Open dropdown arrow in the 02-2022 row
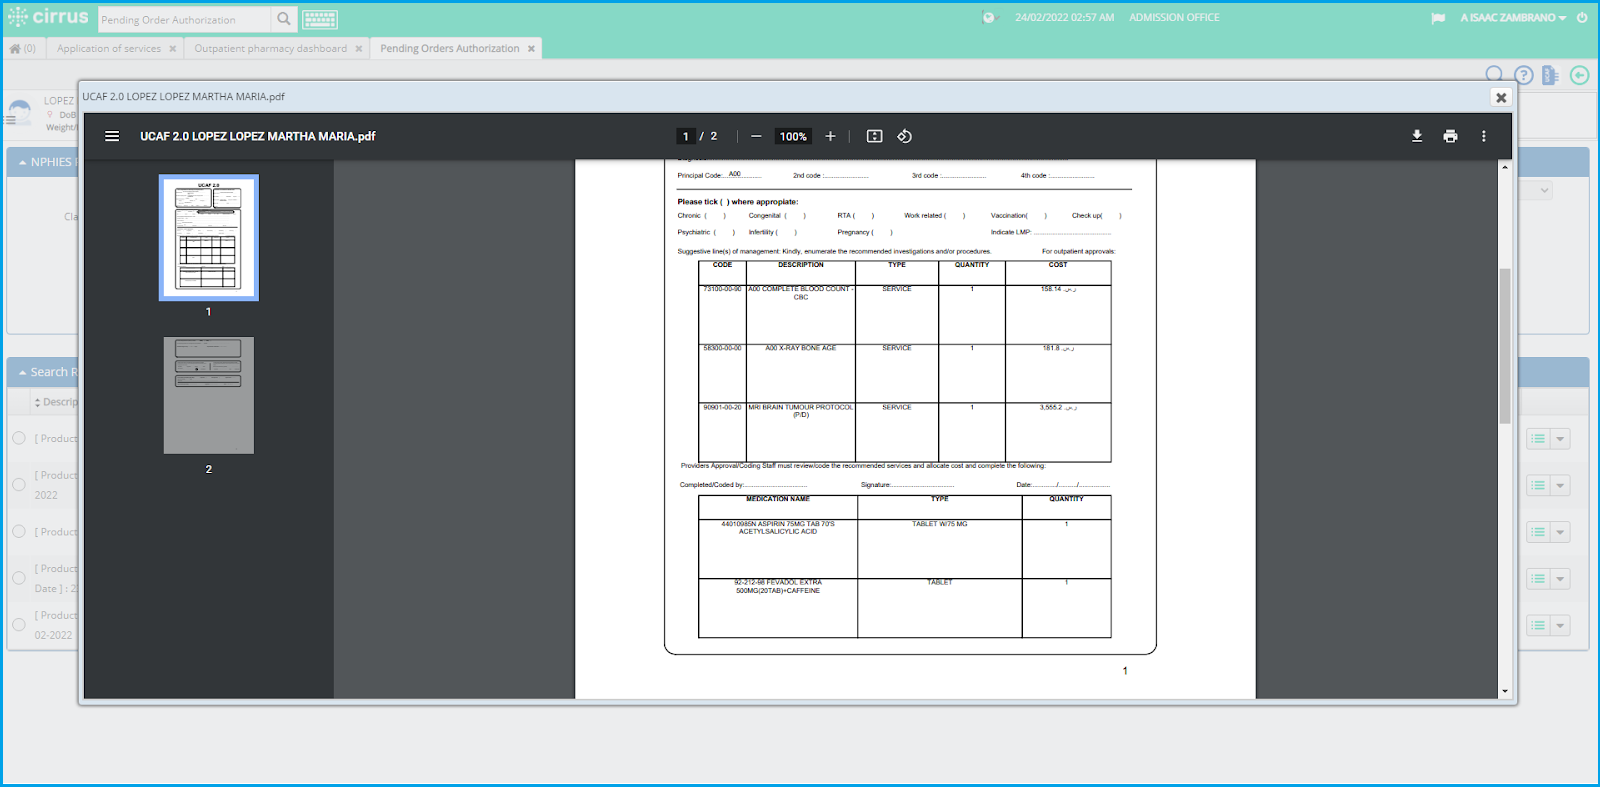 point(1560,626)
